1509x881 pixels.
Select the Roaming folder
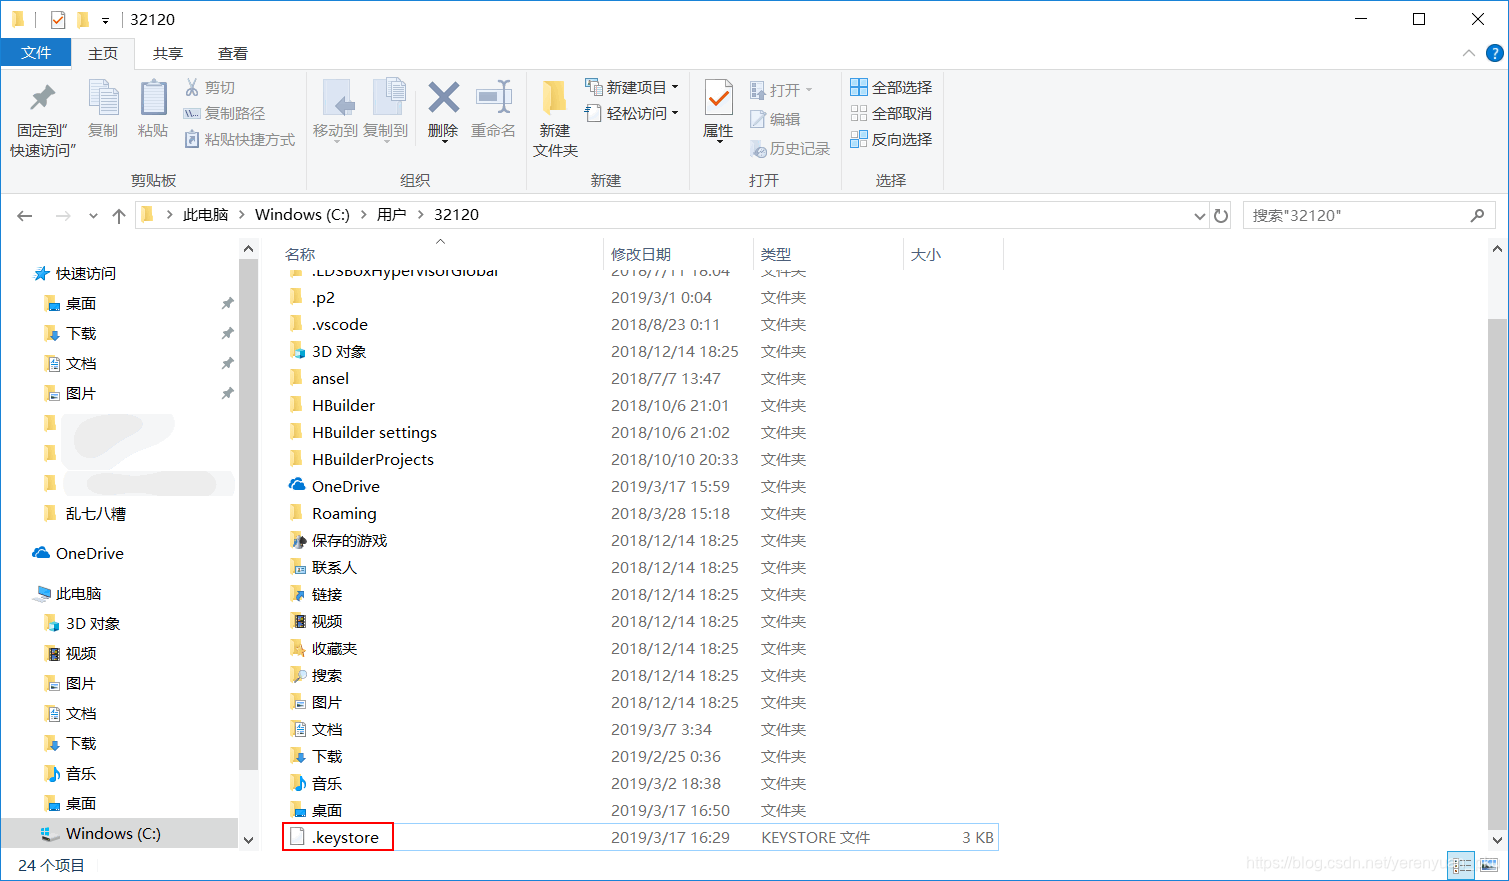[344, 513]
